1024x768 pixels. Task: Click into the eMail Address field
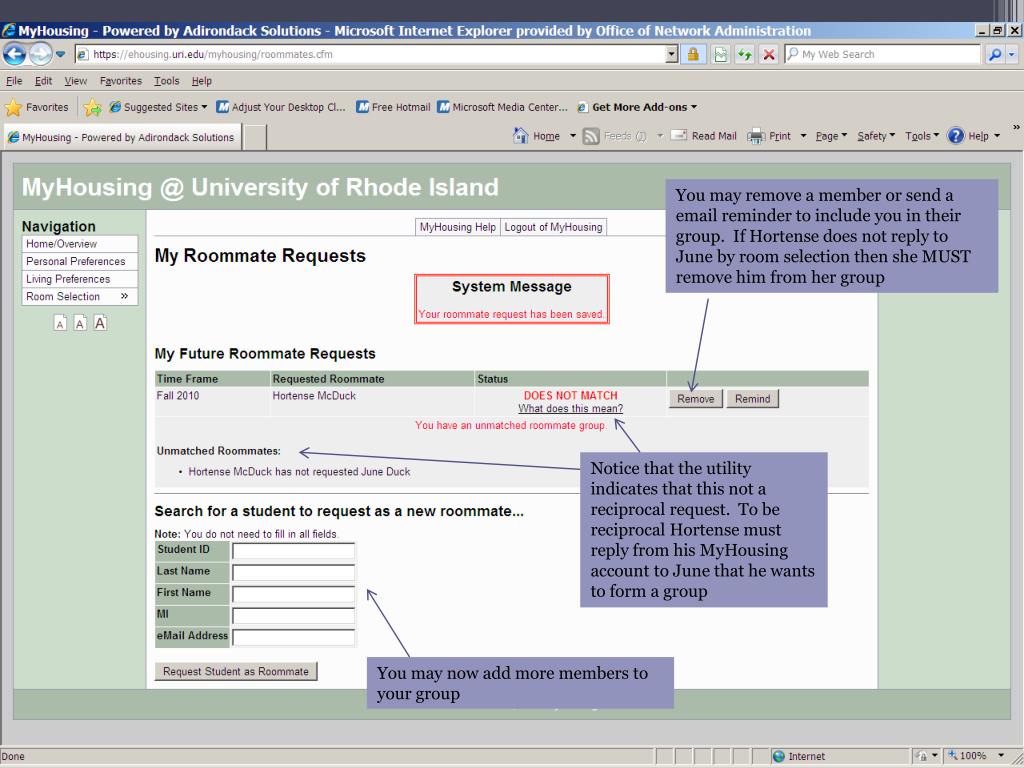(x=293, y=637)
